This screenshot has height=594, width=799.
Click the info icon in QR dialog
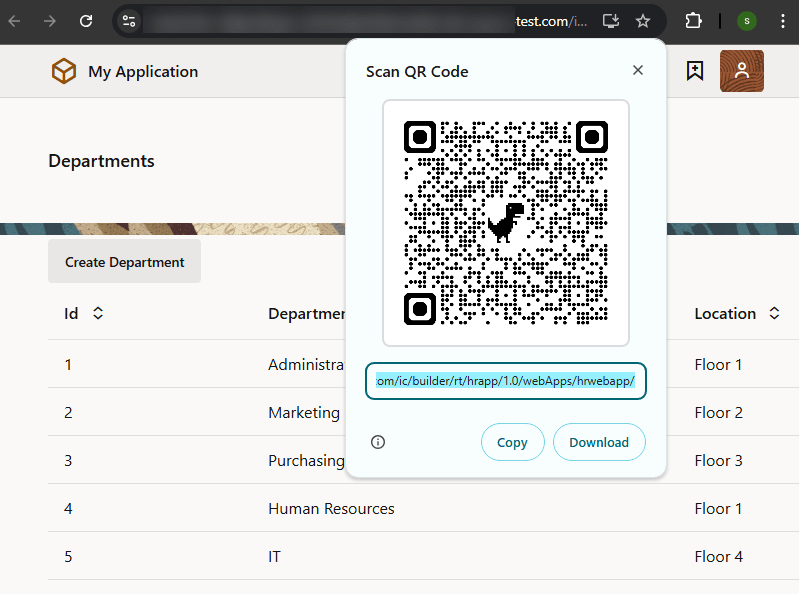tap(378, 442)
